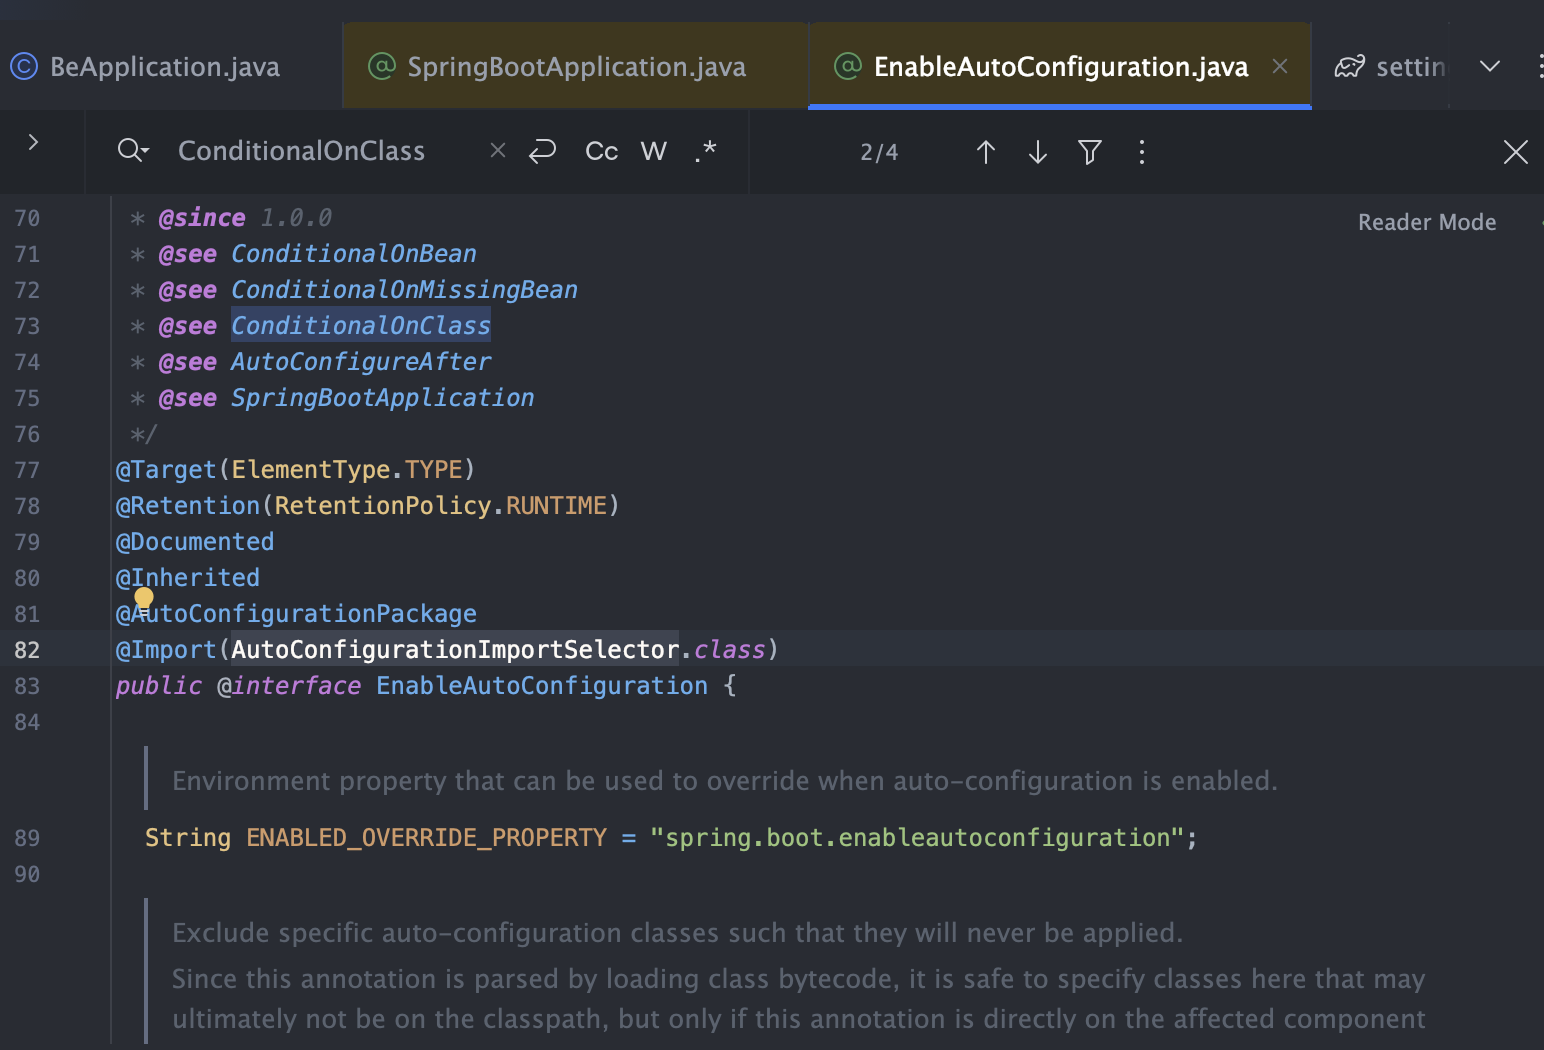Click the ENABLED_OVERRIDE_PROPERTY constant name
Viewport: 1544px width, 1050px height.
pyautogui.click(x=427, y=838)
